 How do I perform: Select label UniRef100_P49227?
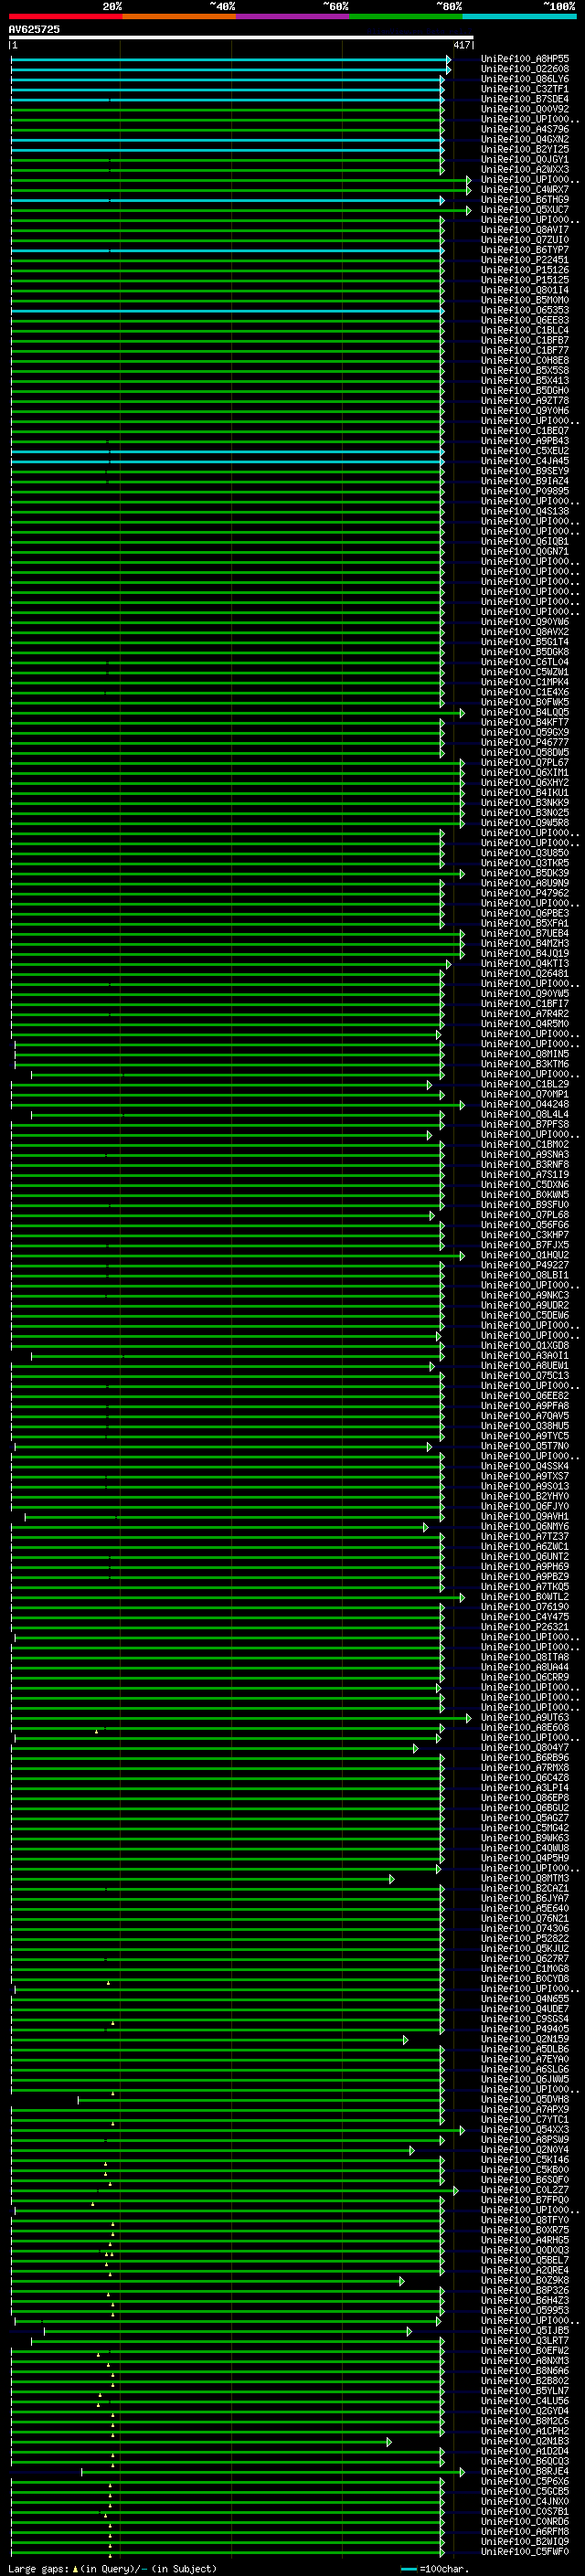(525, 1266)
